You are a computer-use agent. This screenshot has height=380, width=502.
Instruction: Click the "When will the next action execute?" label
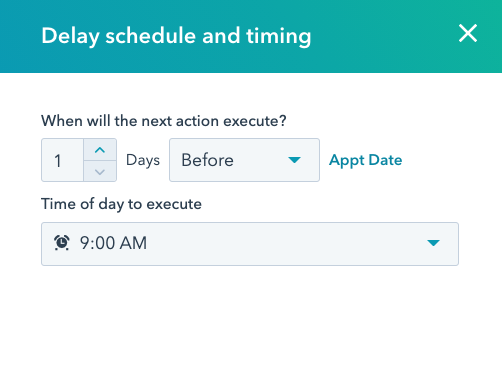[164, 121]
